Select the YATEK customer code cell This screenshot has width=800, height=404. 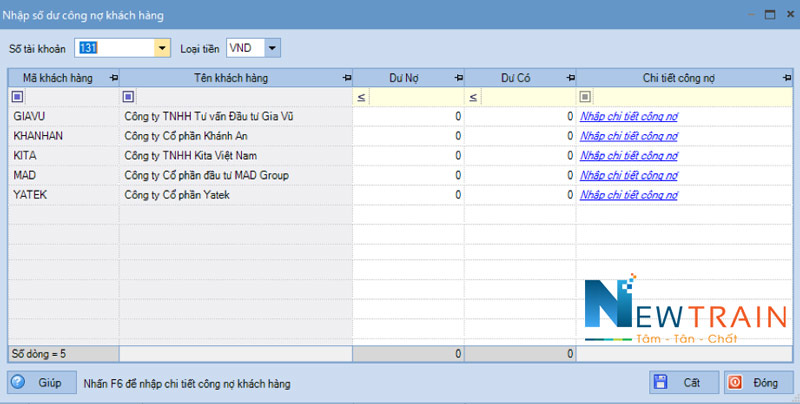point(64,195)
